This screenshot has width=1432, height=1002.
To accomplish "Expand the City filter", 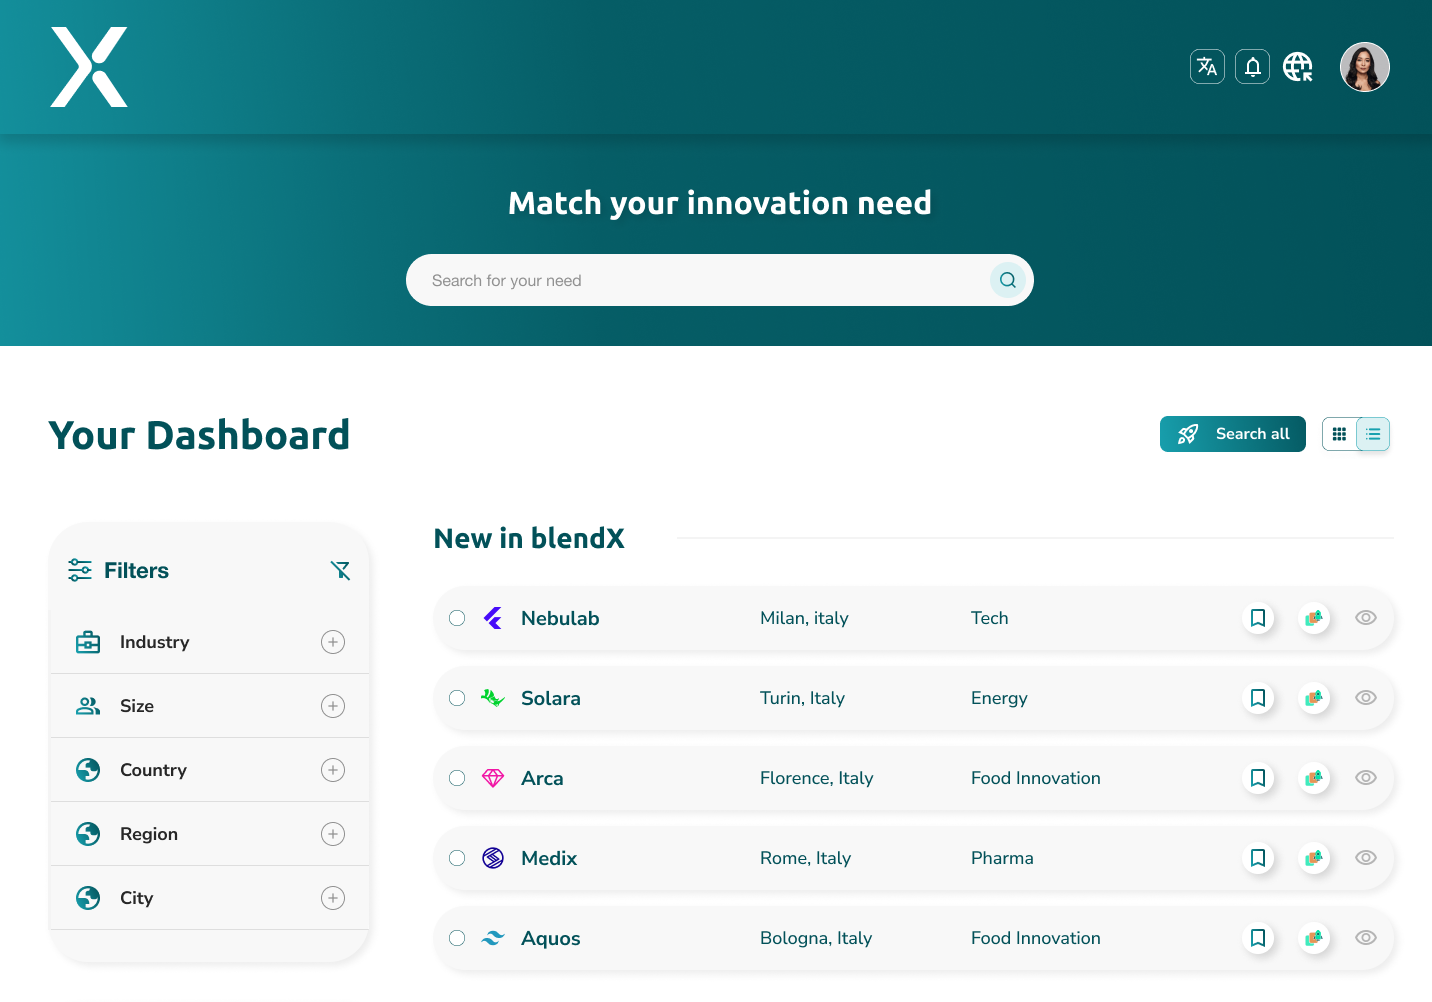I will pos(333,898).
